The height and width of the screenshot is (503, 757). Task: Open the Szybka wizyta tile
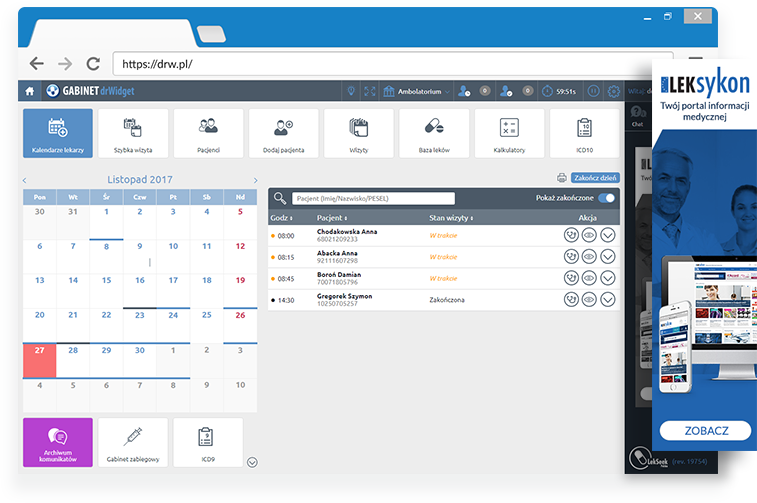[x=133, y=133]
